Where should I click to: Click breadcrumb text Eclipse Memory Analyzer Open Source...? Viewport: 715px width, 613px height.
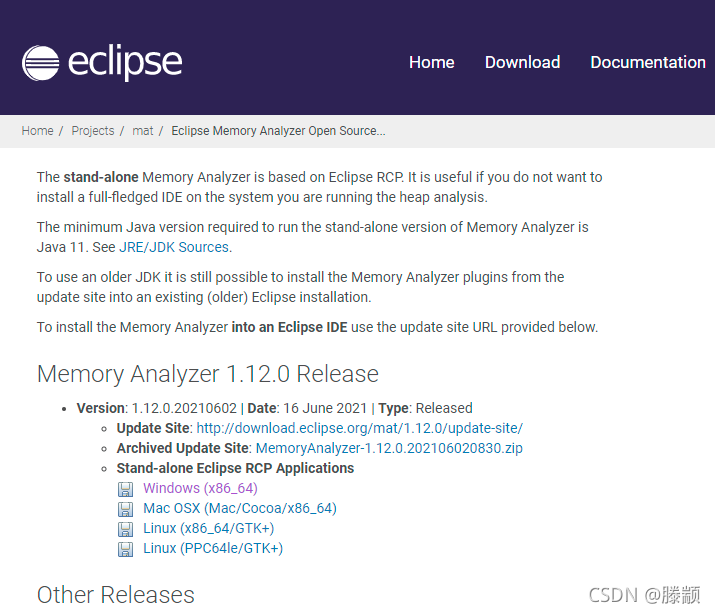(x=278, y=131)
